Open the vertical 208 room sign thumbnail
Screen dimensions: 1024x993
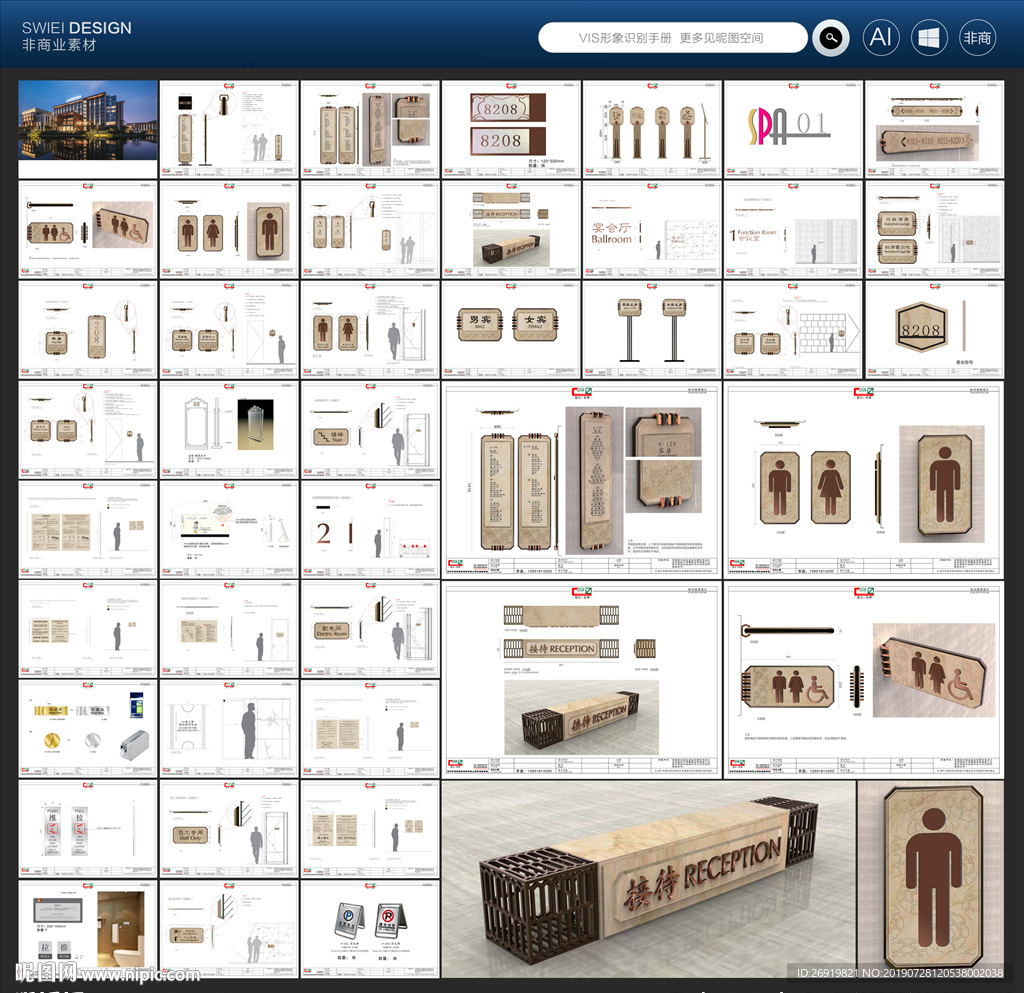point(88,330)
